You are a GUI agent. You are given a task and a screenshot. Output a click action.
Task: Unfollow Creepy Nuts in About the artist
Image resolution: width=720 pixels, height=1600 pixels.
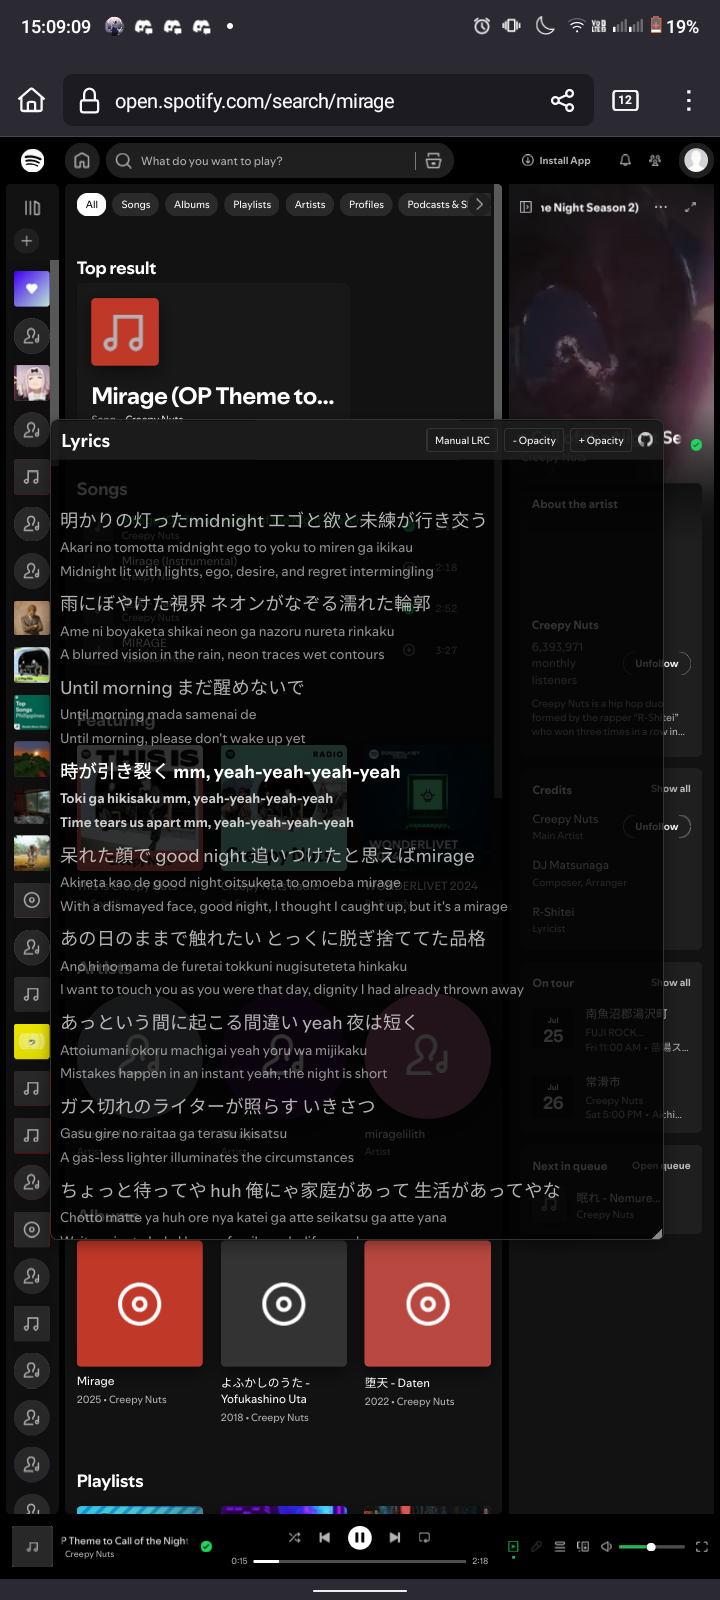tap(657, 663)
